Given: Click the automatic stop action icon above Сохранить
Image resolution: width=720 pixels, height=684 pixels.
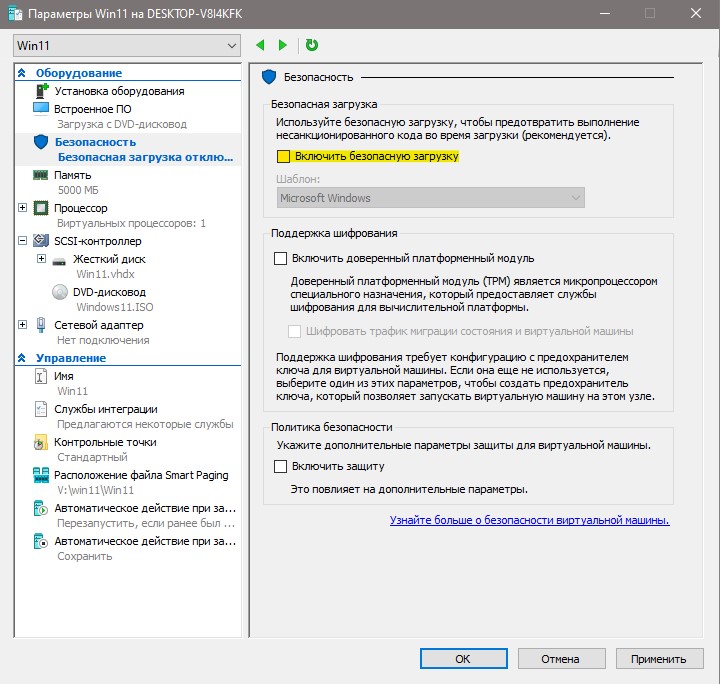Looking at the screenshot, I should 41,541.
